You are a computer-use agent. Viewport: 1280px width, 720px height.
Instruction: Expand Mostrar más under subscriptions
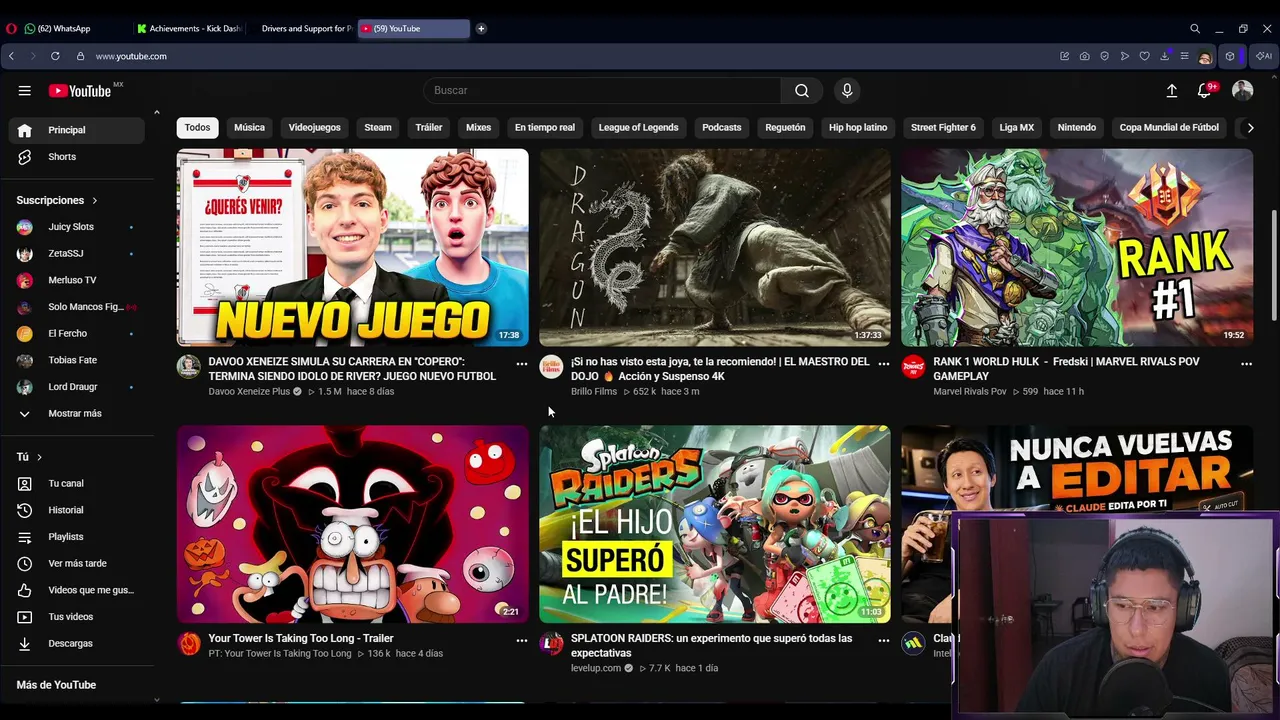pos(77,414)
